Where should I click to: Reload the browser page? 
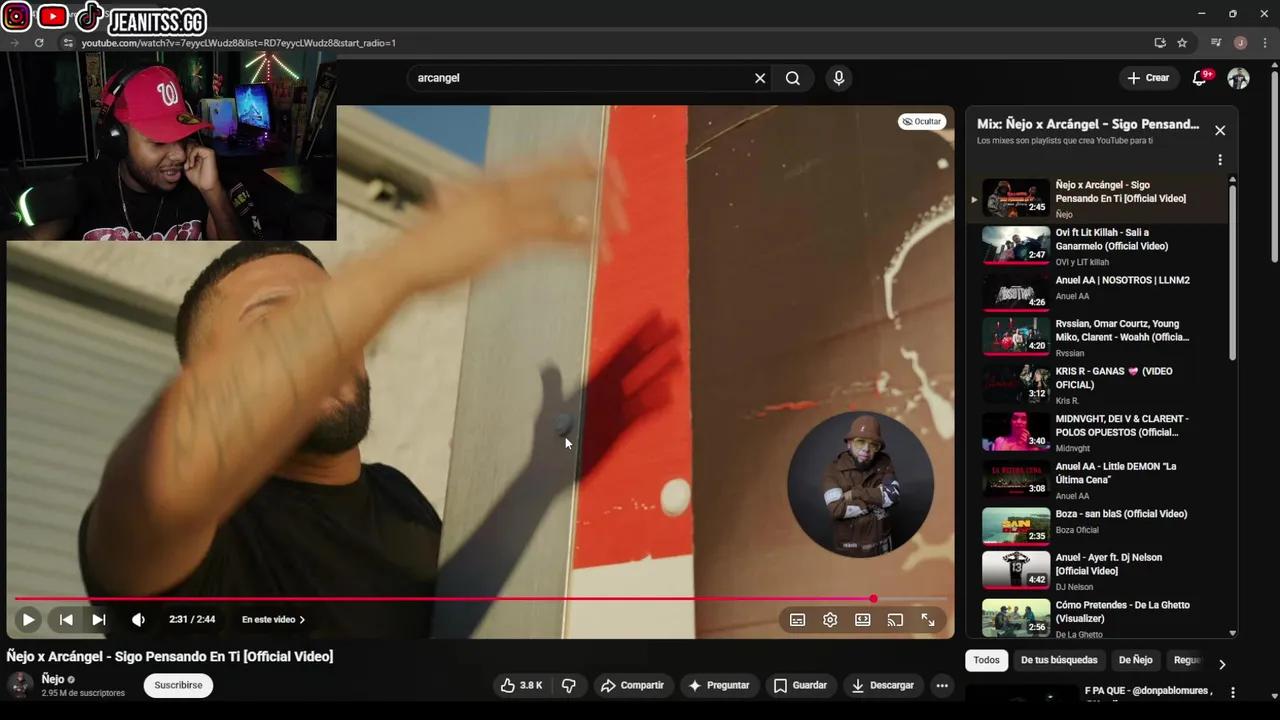pos(39,43)
